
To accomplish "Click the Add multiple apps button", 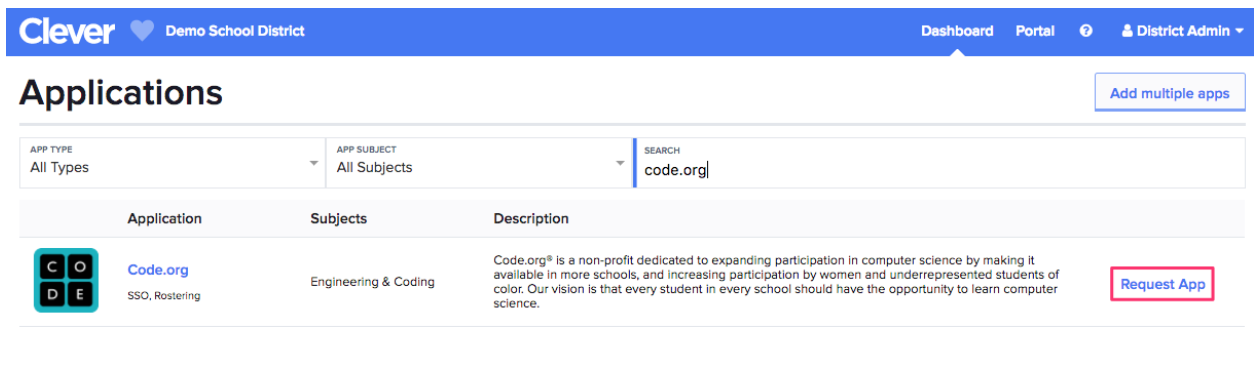I will click(1170, 93).
